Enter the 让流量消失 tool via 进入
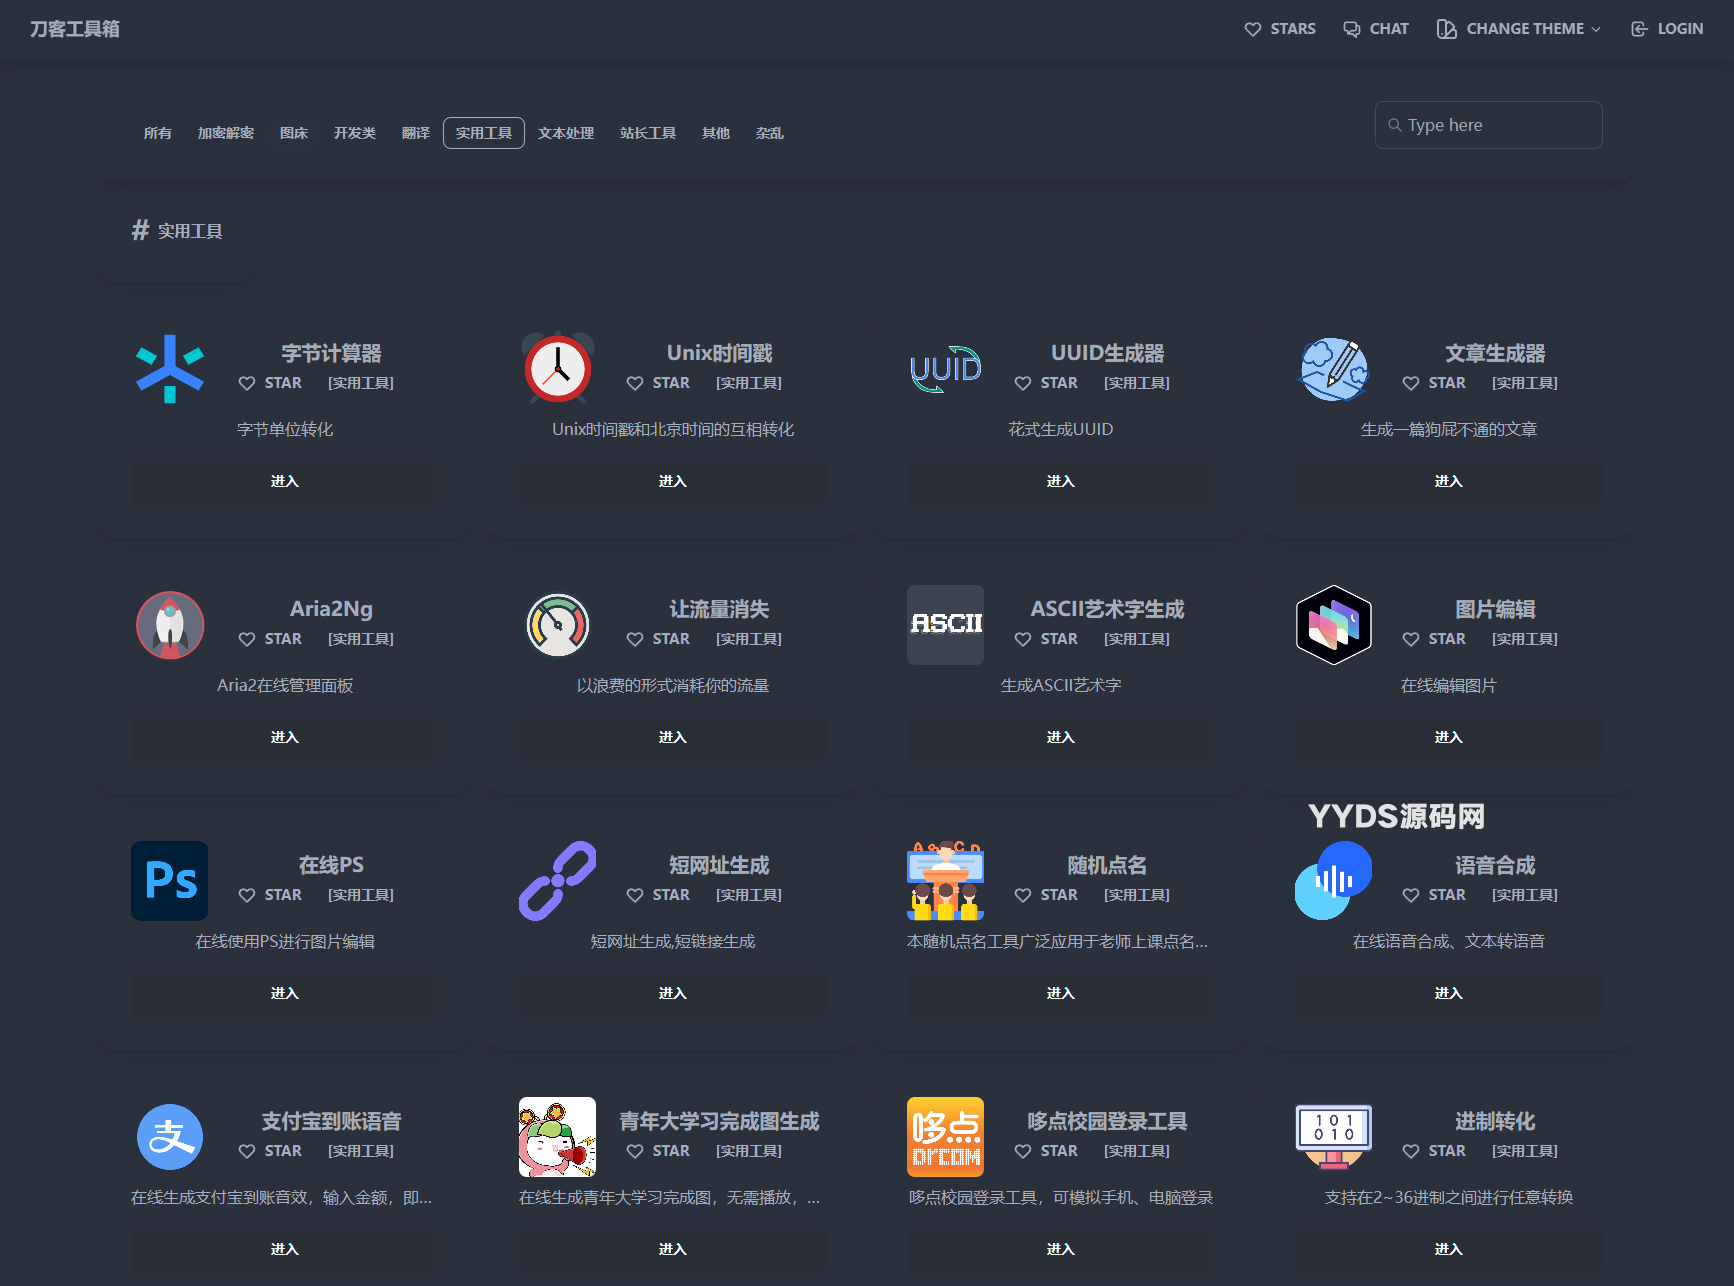 [672, 737]
